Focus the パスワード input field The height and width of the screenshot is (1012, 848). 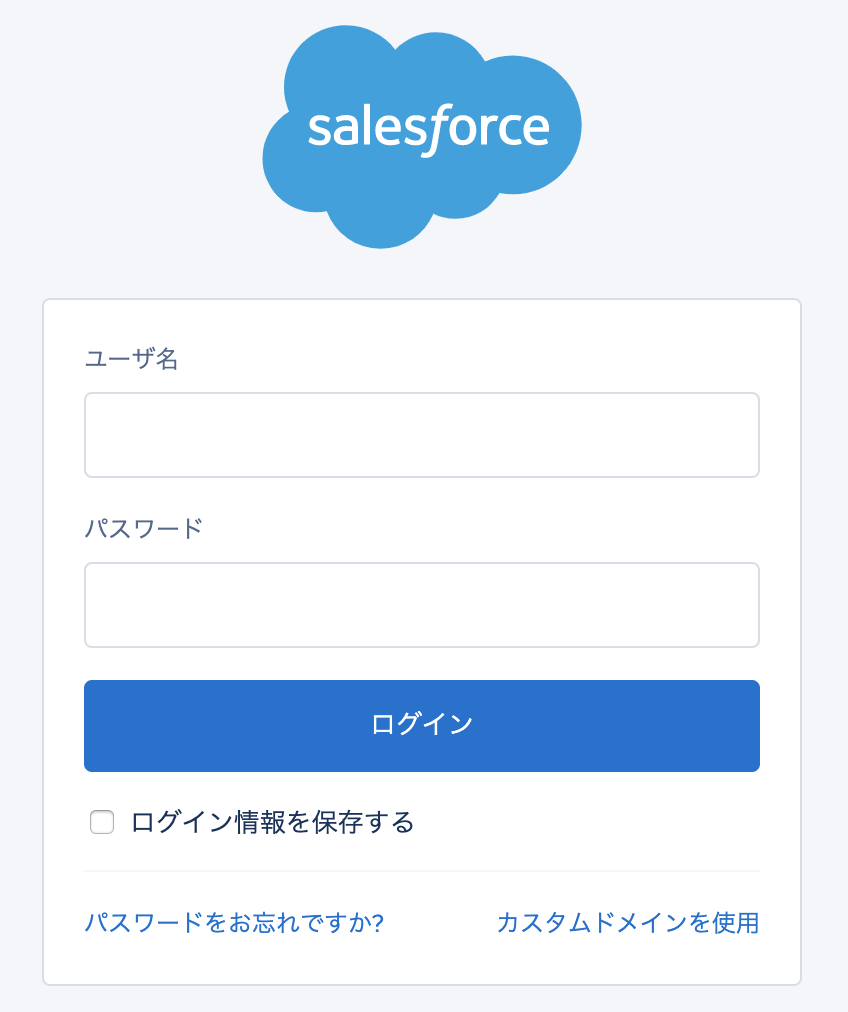[x=422, y=605]
